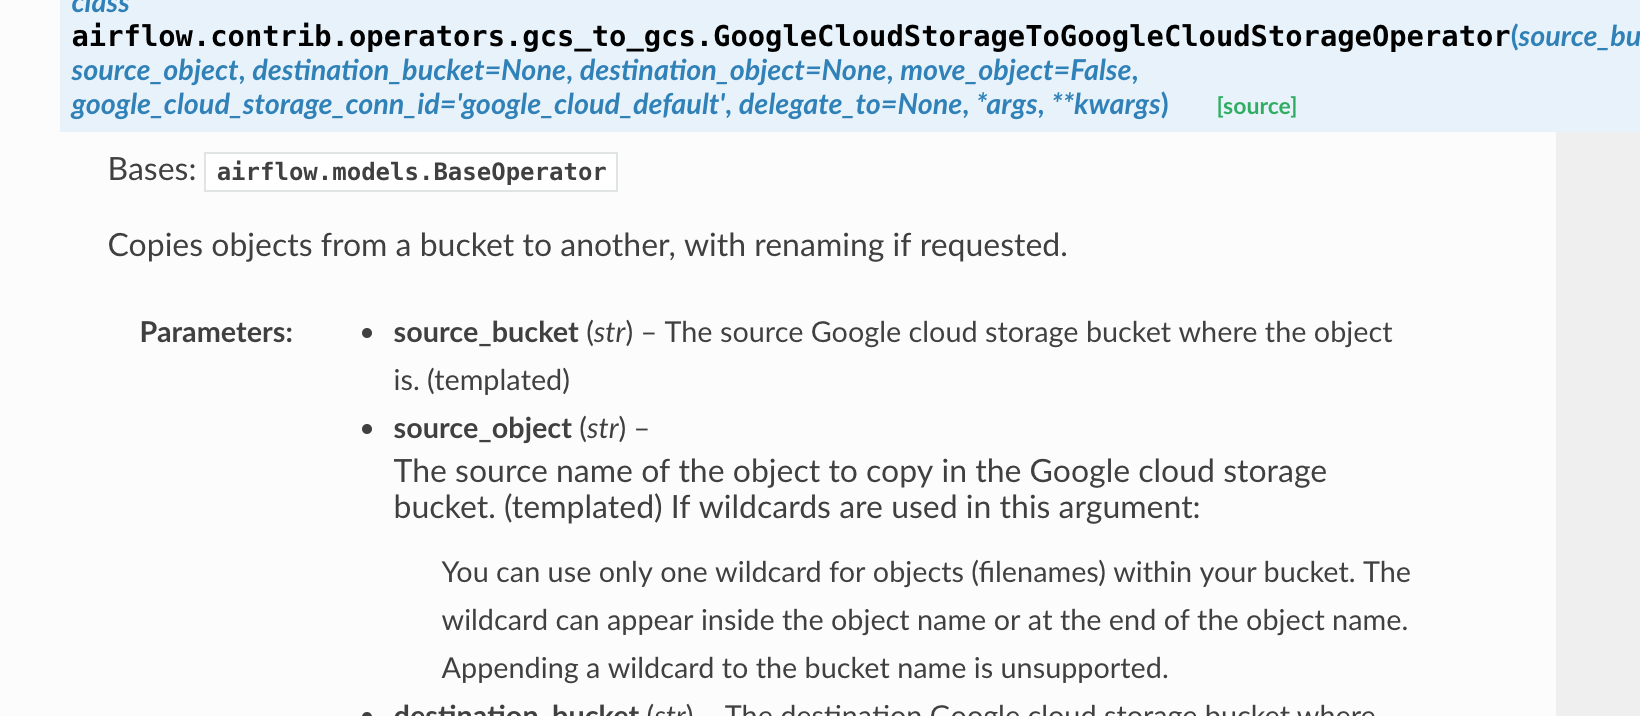The width and height of the screenshot is (1640, 716).
Task: Click the bold source_bucket parameter name
Action: (486, 332)
